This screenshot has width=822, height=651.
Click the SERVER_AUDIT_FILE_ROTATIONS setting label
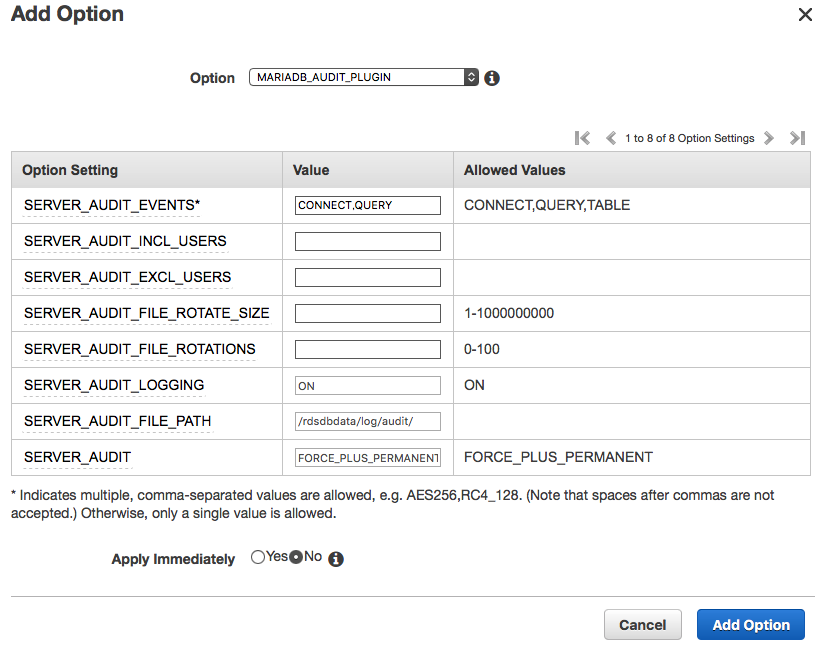(x=139, y=349)
